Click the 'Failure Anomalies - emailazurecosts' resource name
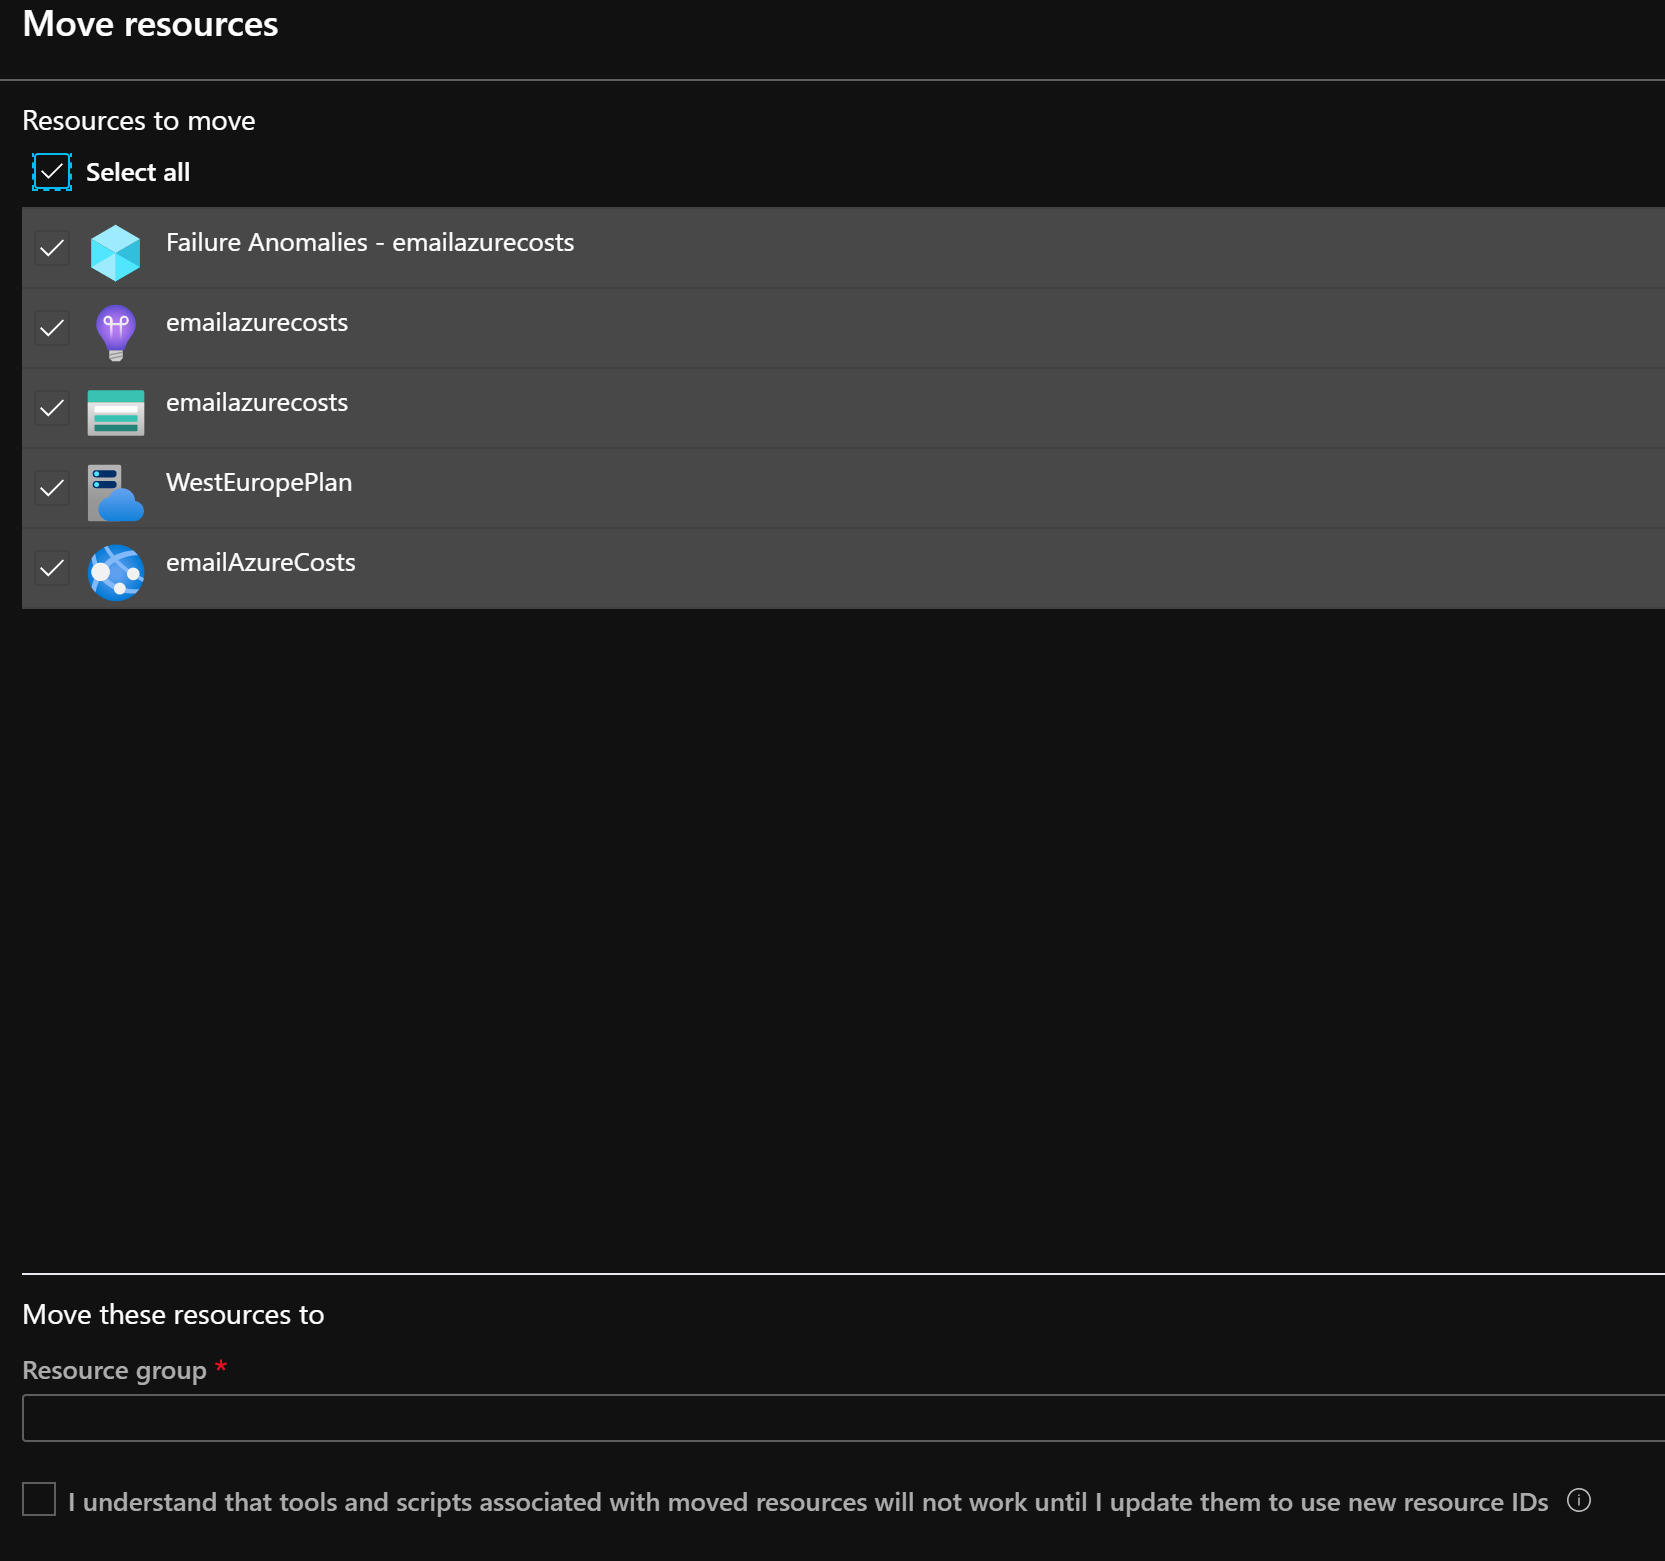This screenshot has width=1665, height=1561. click(x=369, y=243)
